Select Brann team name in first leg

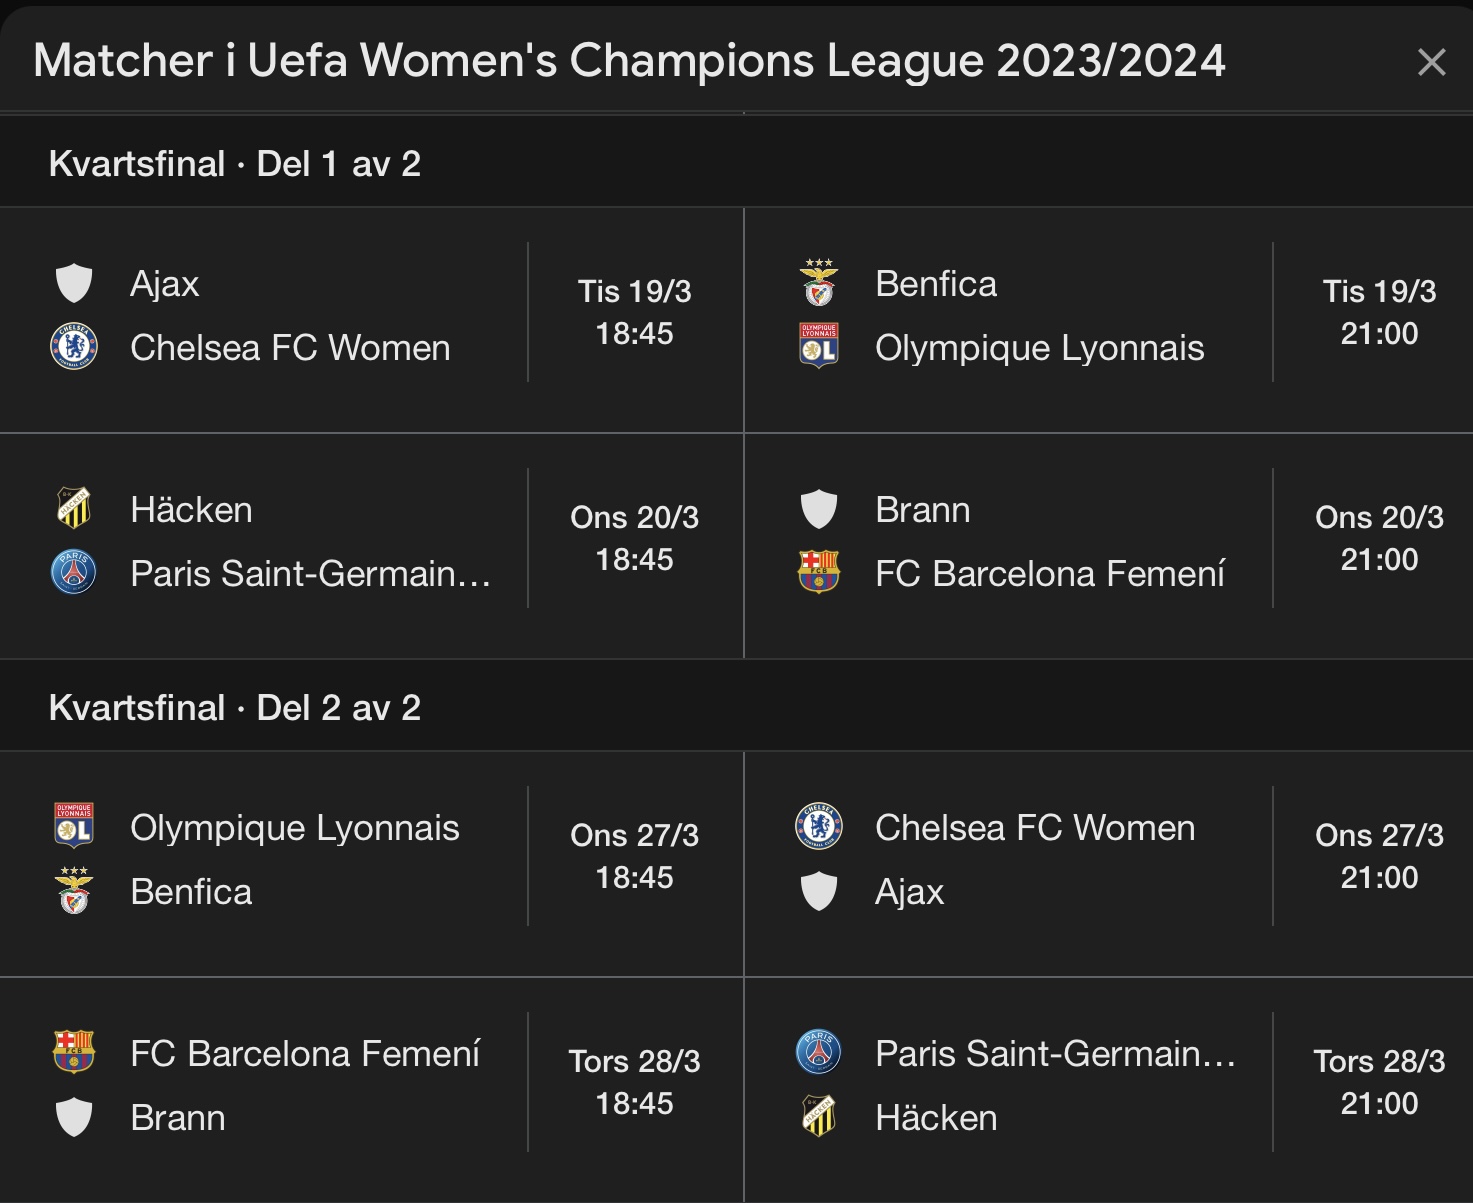[x=922, y=510]
